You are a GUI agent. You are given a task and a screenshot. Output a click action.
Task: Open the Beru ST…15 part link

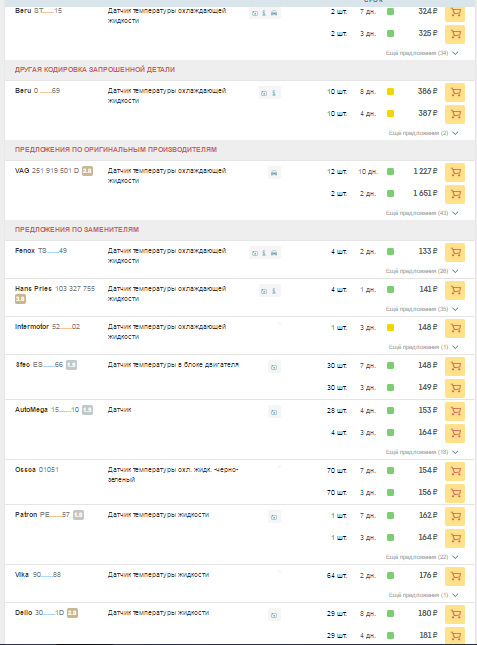point(38,11)
